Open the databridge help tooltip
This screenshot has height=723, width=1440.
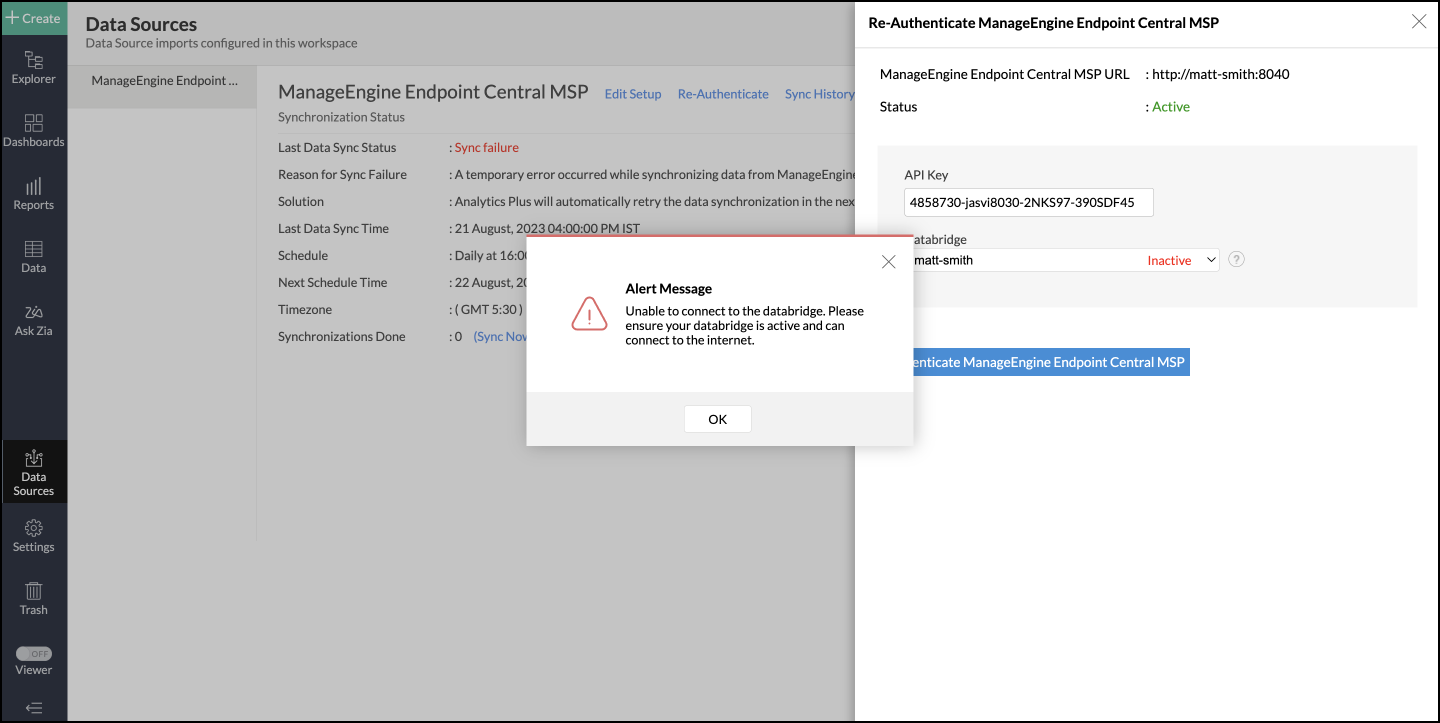tap(1236, 259)
